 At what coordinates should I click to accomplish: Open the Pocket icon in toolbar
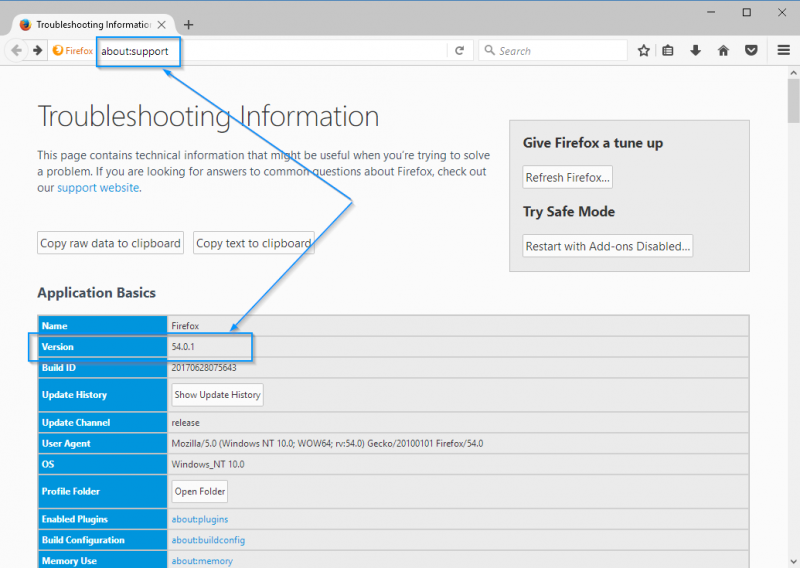pyautogui.click(x=751, y=51)
